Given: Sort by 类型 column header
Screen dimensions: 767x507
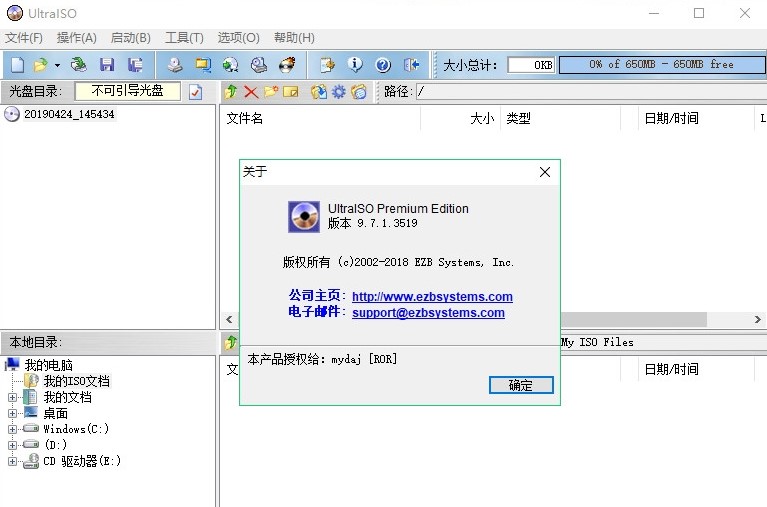Looking at the screenshot, I should point(561,118).
